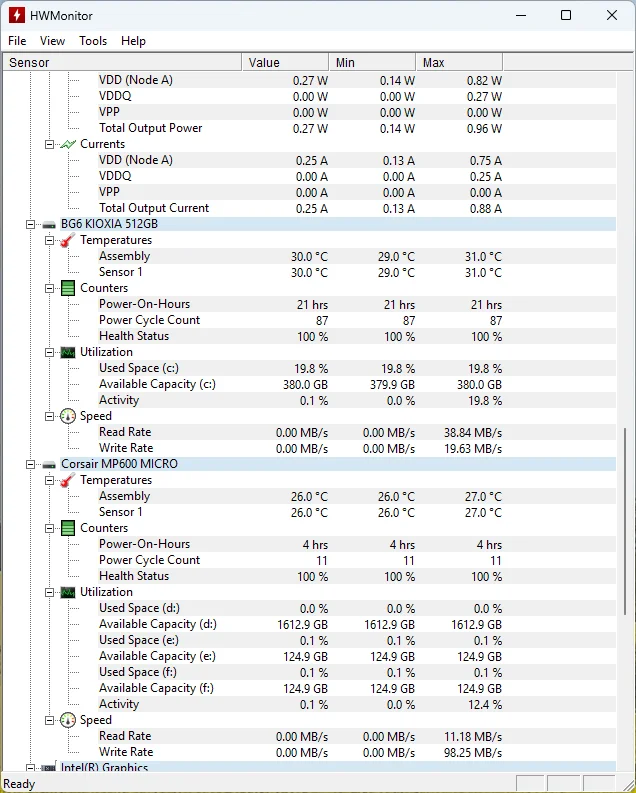Click the thermometer icon under Corsair MP600
636x793 pixels.
[68, 480]
